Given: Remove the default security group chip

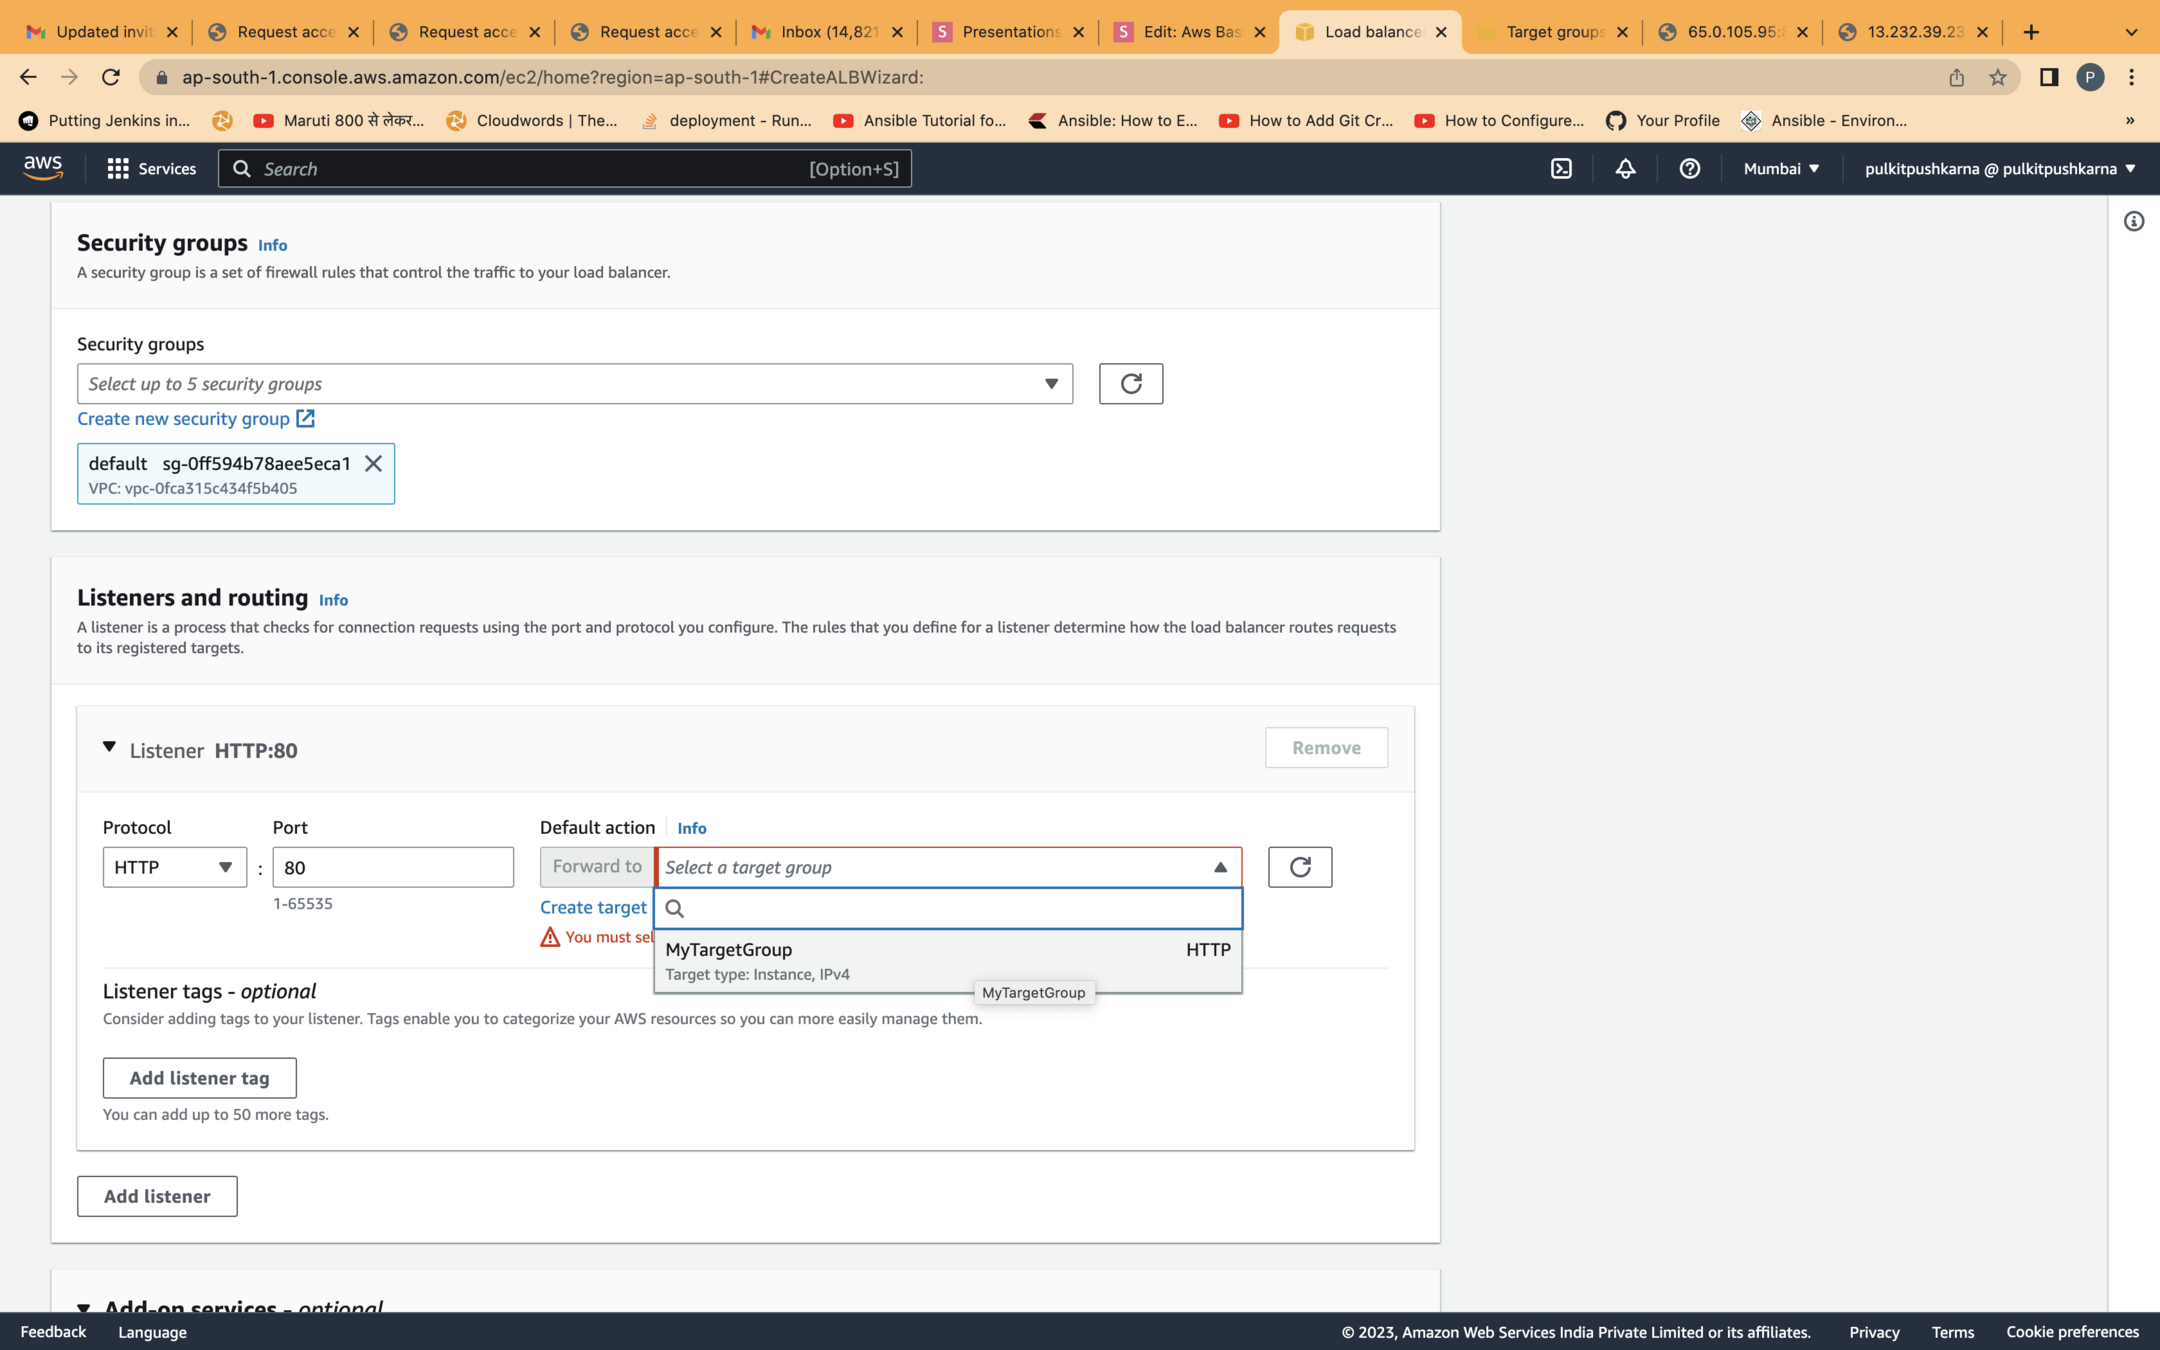Looking at the screenshot, I should click(373, 463).
